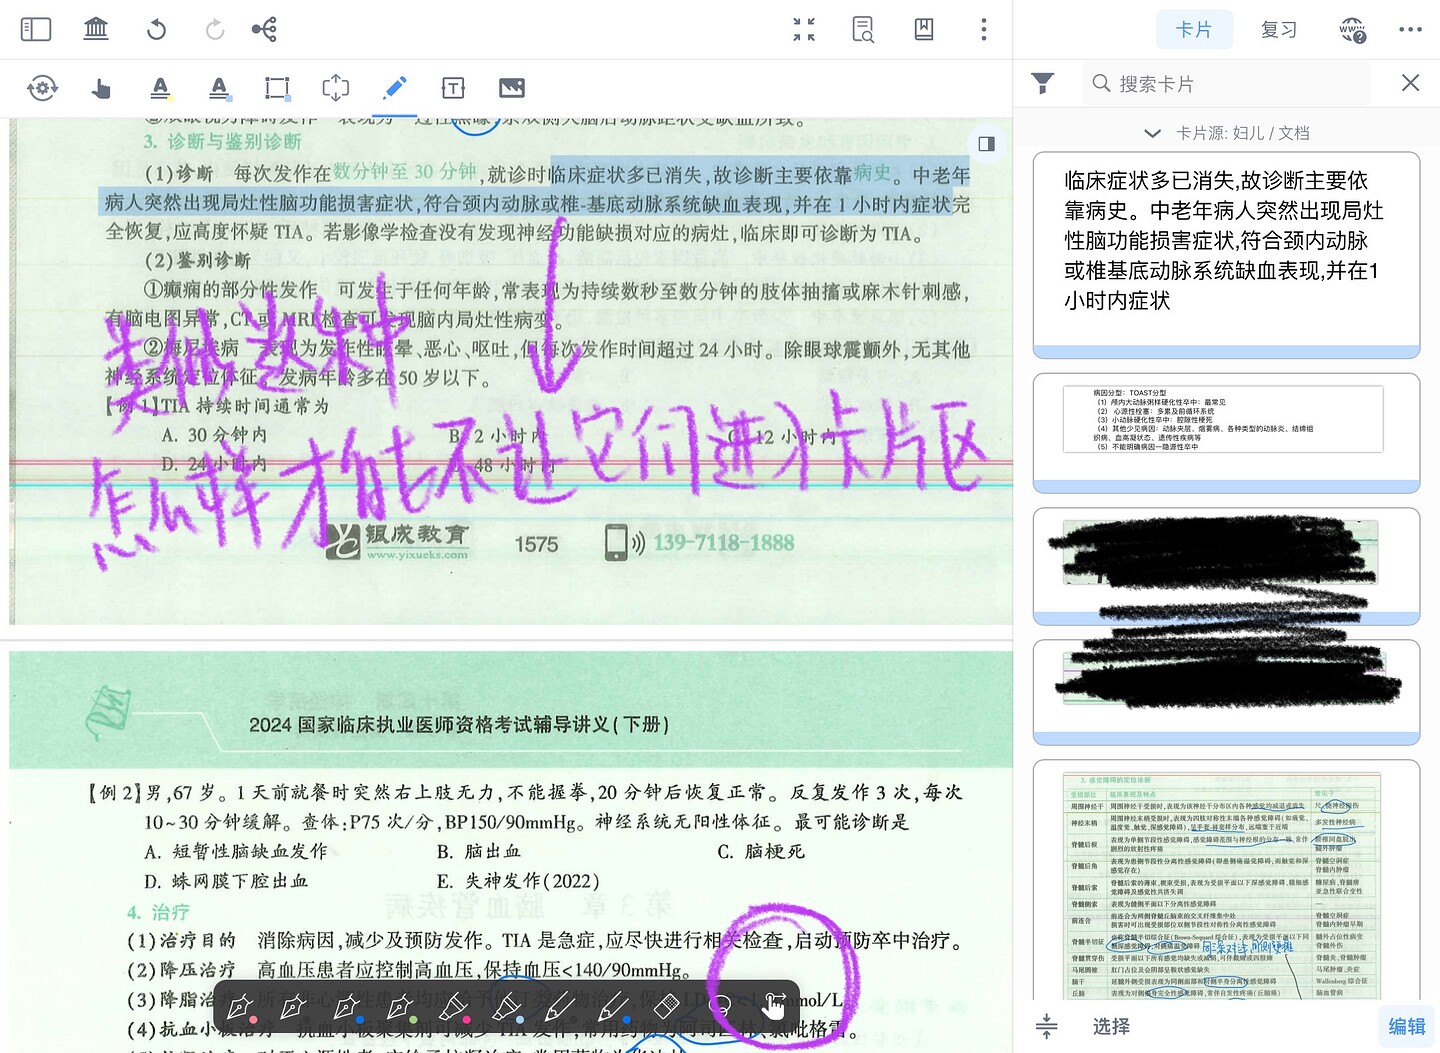This screenshot has height=1053, width=1440.
Task: Click the page number 1575
Action: (537, 545)
